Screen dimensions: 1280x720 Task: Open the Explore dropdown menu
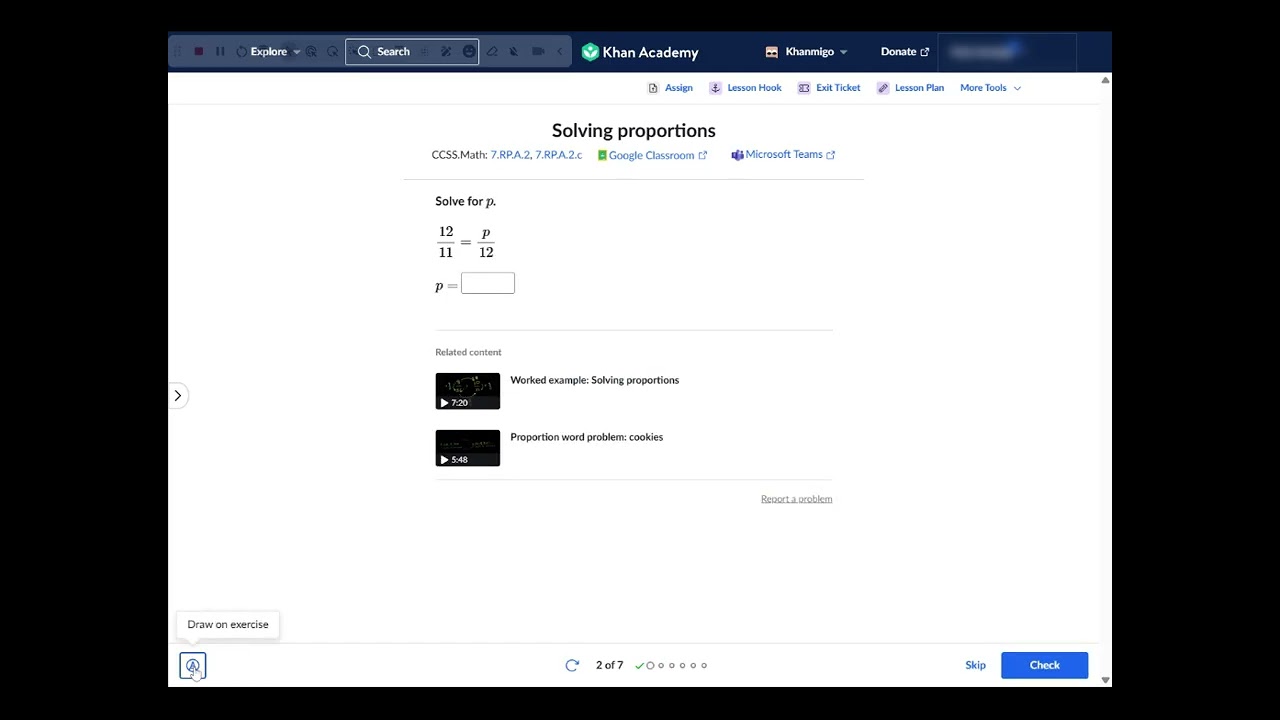(x=275, y=52)
